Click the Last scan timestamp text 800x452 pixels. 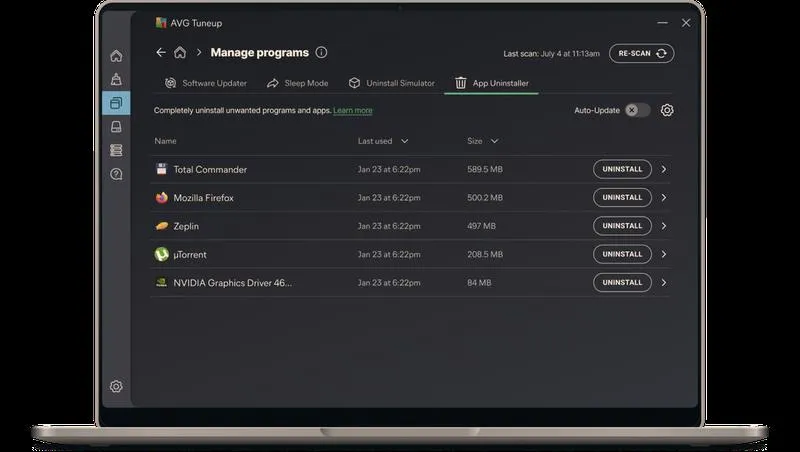click(551, 54)
